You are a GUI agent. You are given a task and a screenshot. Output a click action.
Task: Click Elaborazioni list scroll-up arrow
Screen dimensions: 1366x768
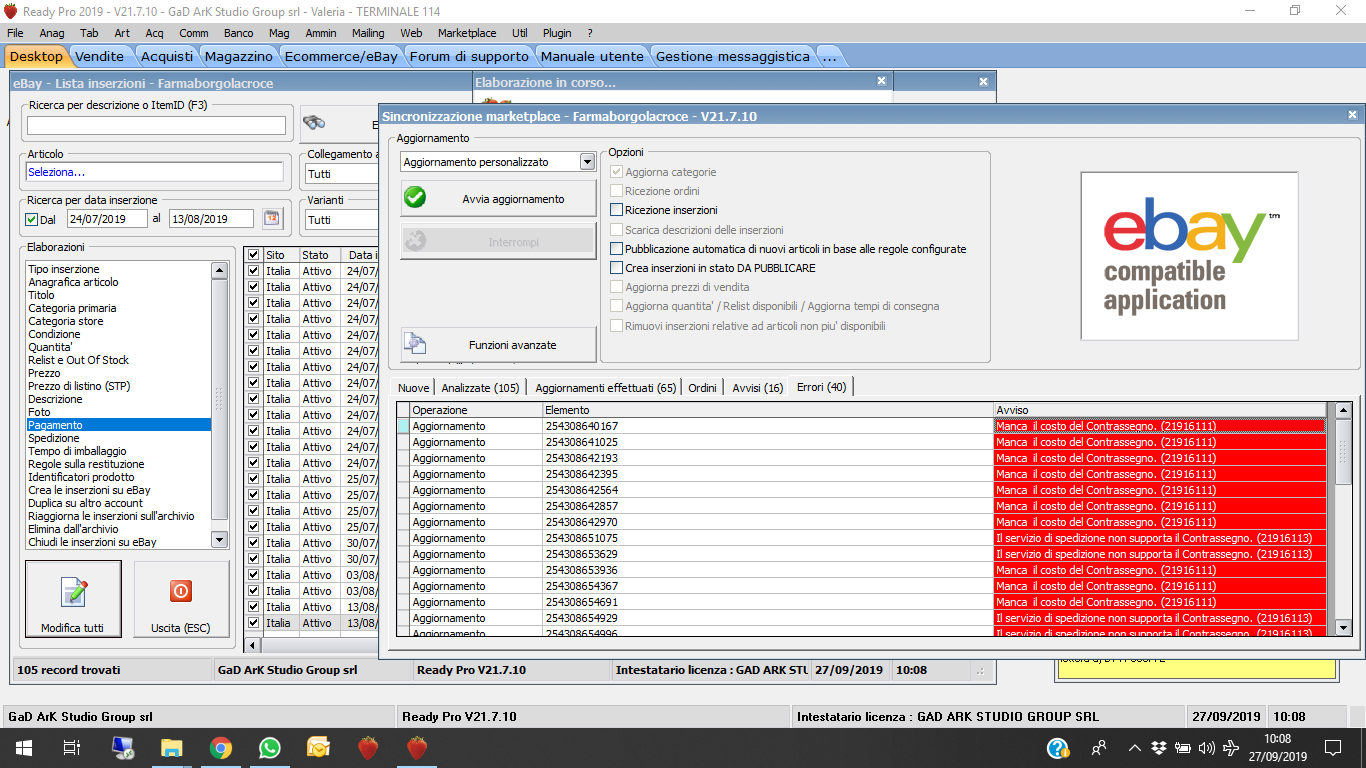[x=219, y=270]
